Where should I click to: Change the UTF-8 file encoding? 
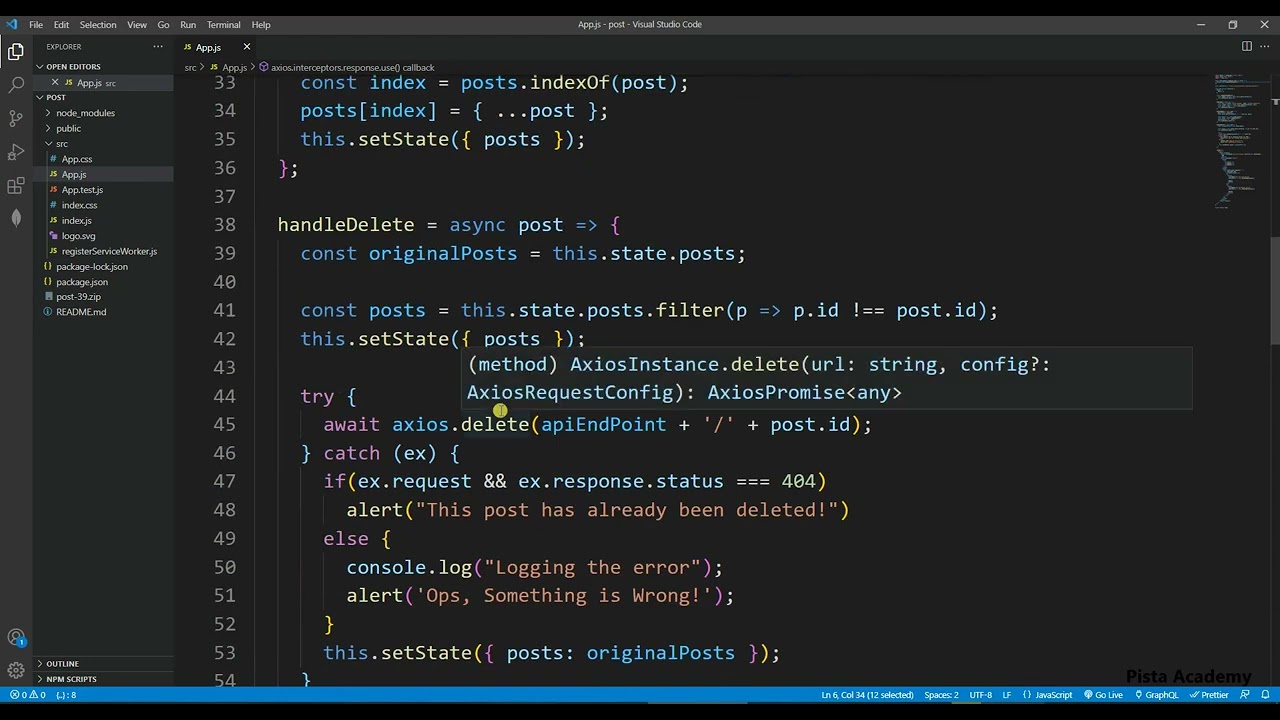(981, 695)
